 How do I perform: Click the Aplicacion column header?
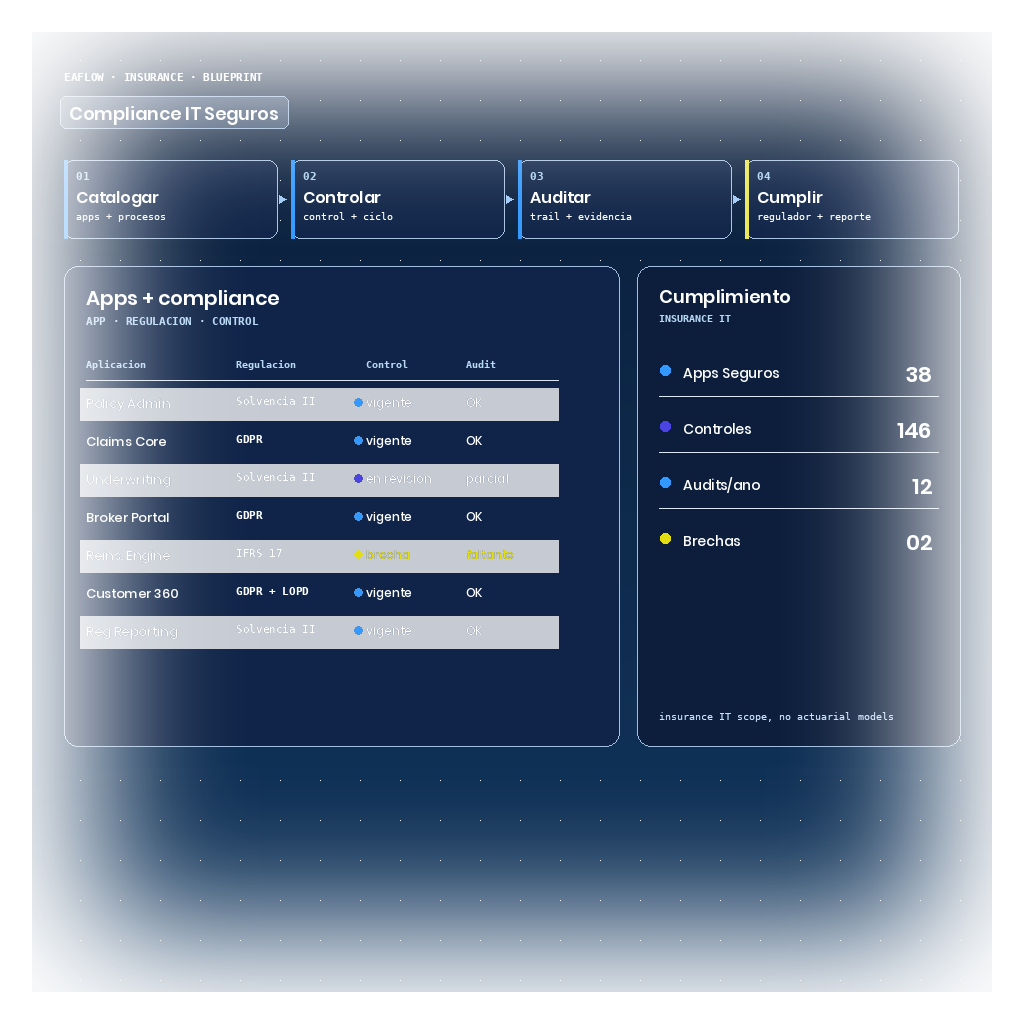click(x=116, y=364)
